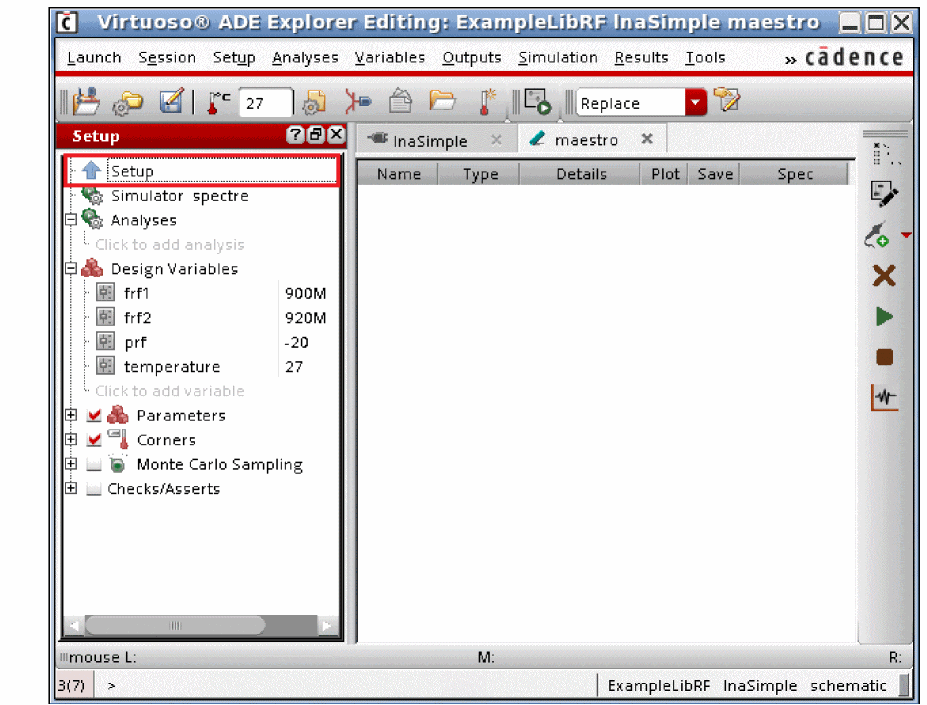The width and height of the screenshot is (927, 705).
Task: Click the save setup state toolbar icon
Action: pyautogui.click(x=86, y=102)
